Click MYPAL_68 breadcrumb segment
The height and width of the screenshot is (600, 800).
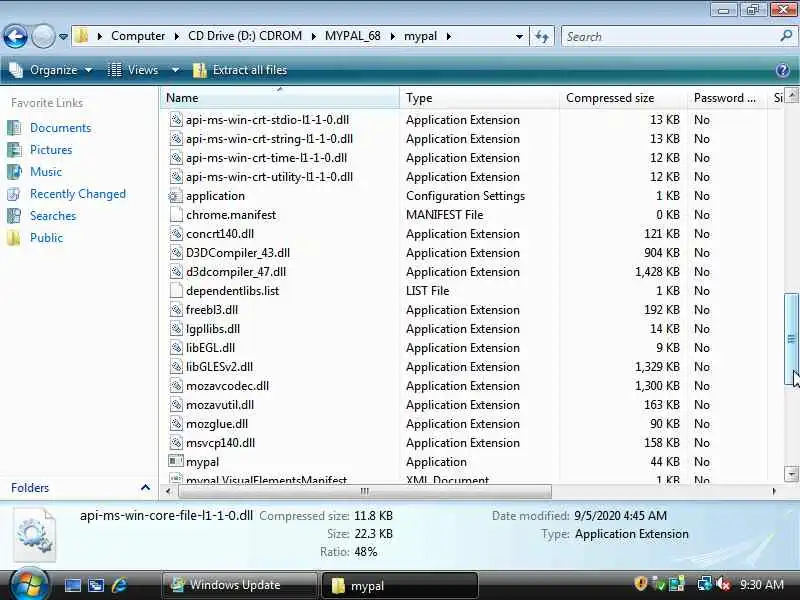pyautogui.click(x=353, y=36)
